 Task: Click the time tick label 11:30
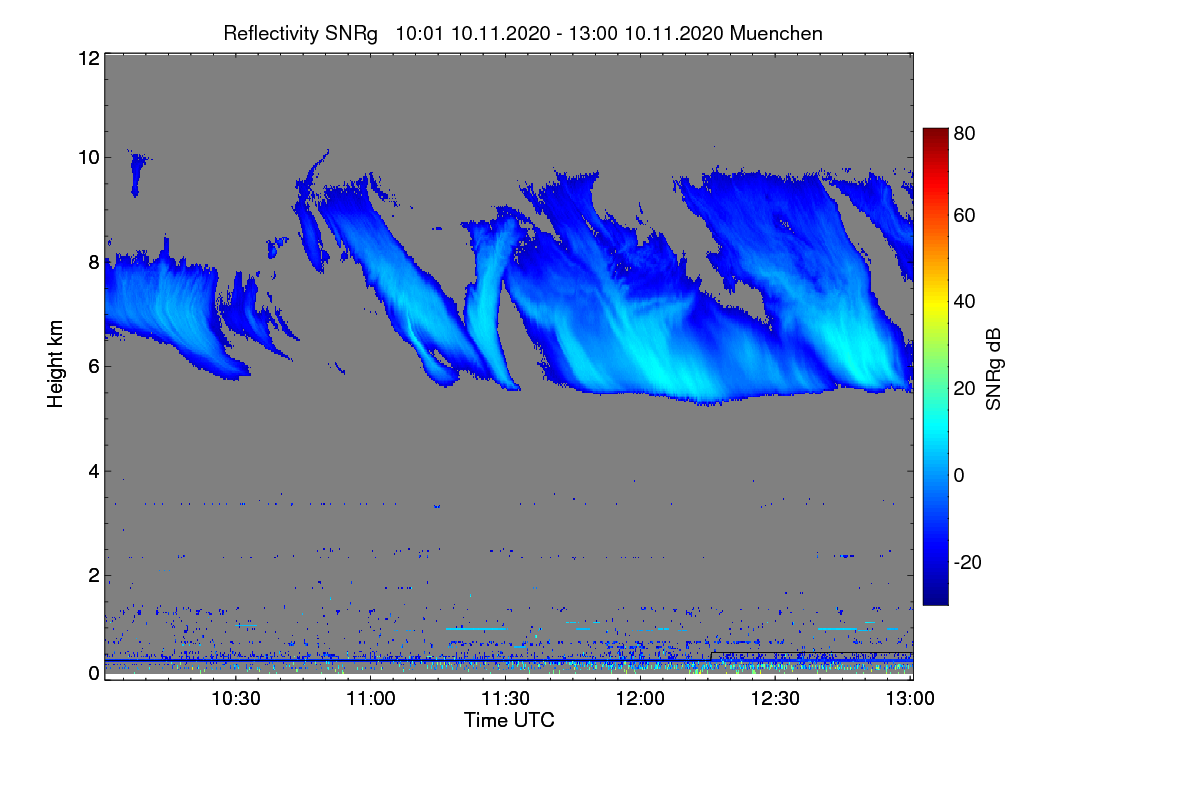(506, 698)
